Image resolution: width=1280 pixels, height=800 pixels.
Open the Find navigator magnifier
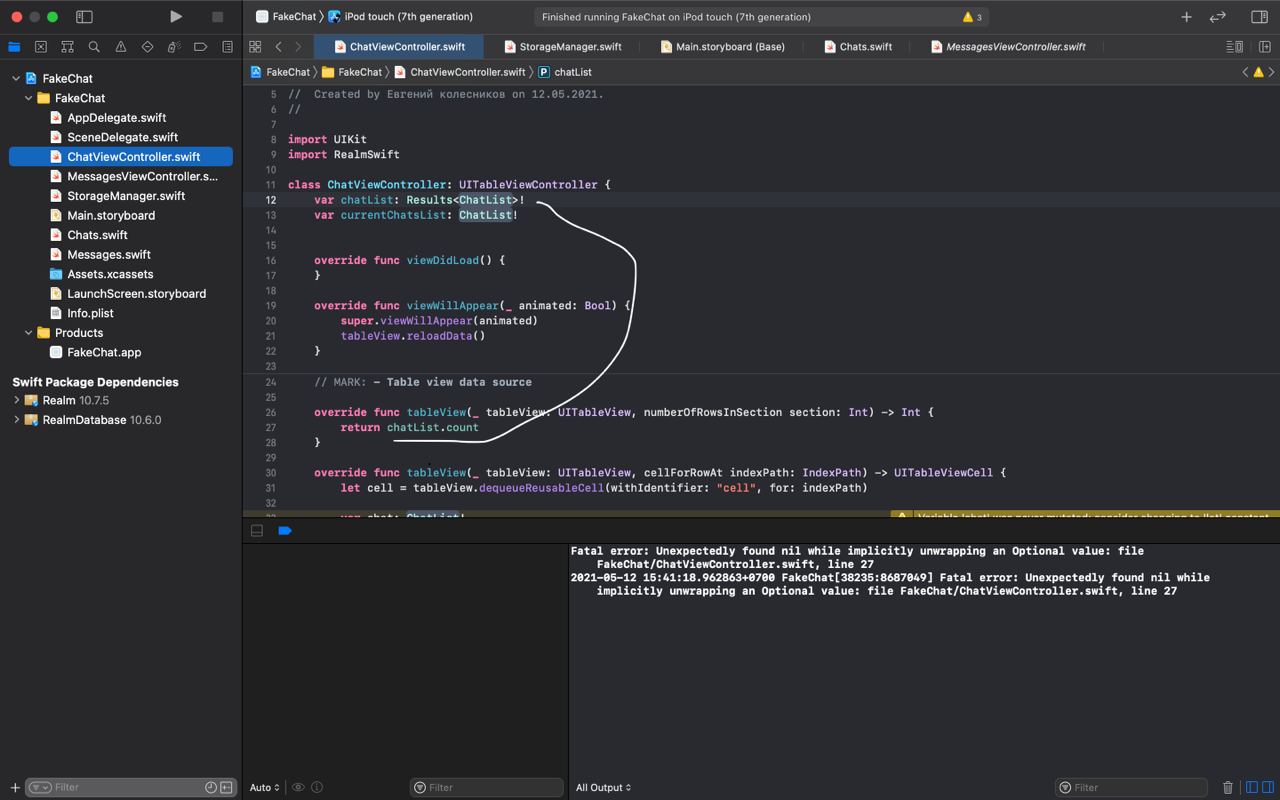coord(94,47)
